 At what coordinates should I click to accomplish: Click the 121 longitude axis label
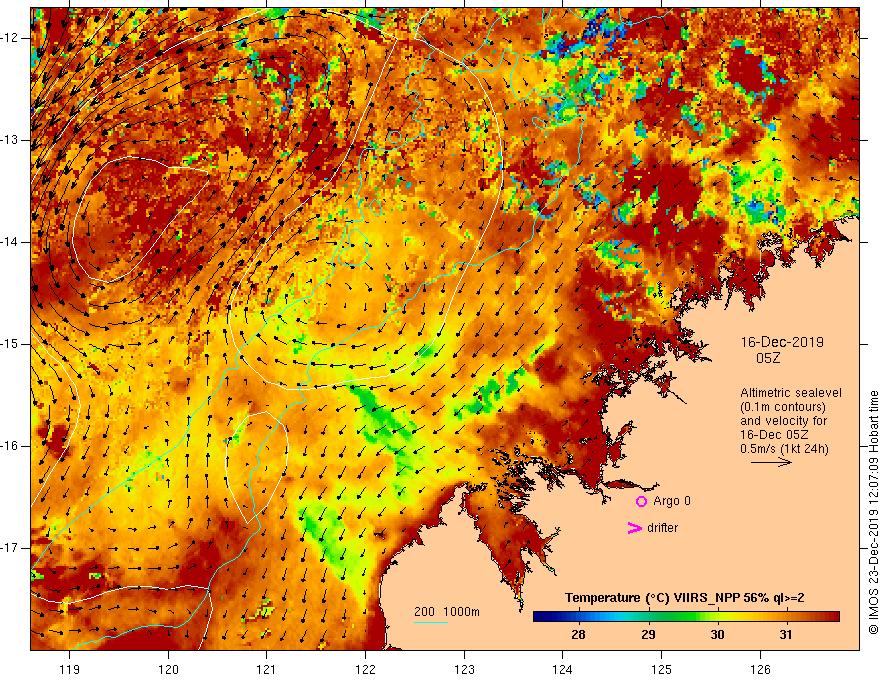(267, 669)
